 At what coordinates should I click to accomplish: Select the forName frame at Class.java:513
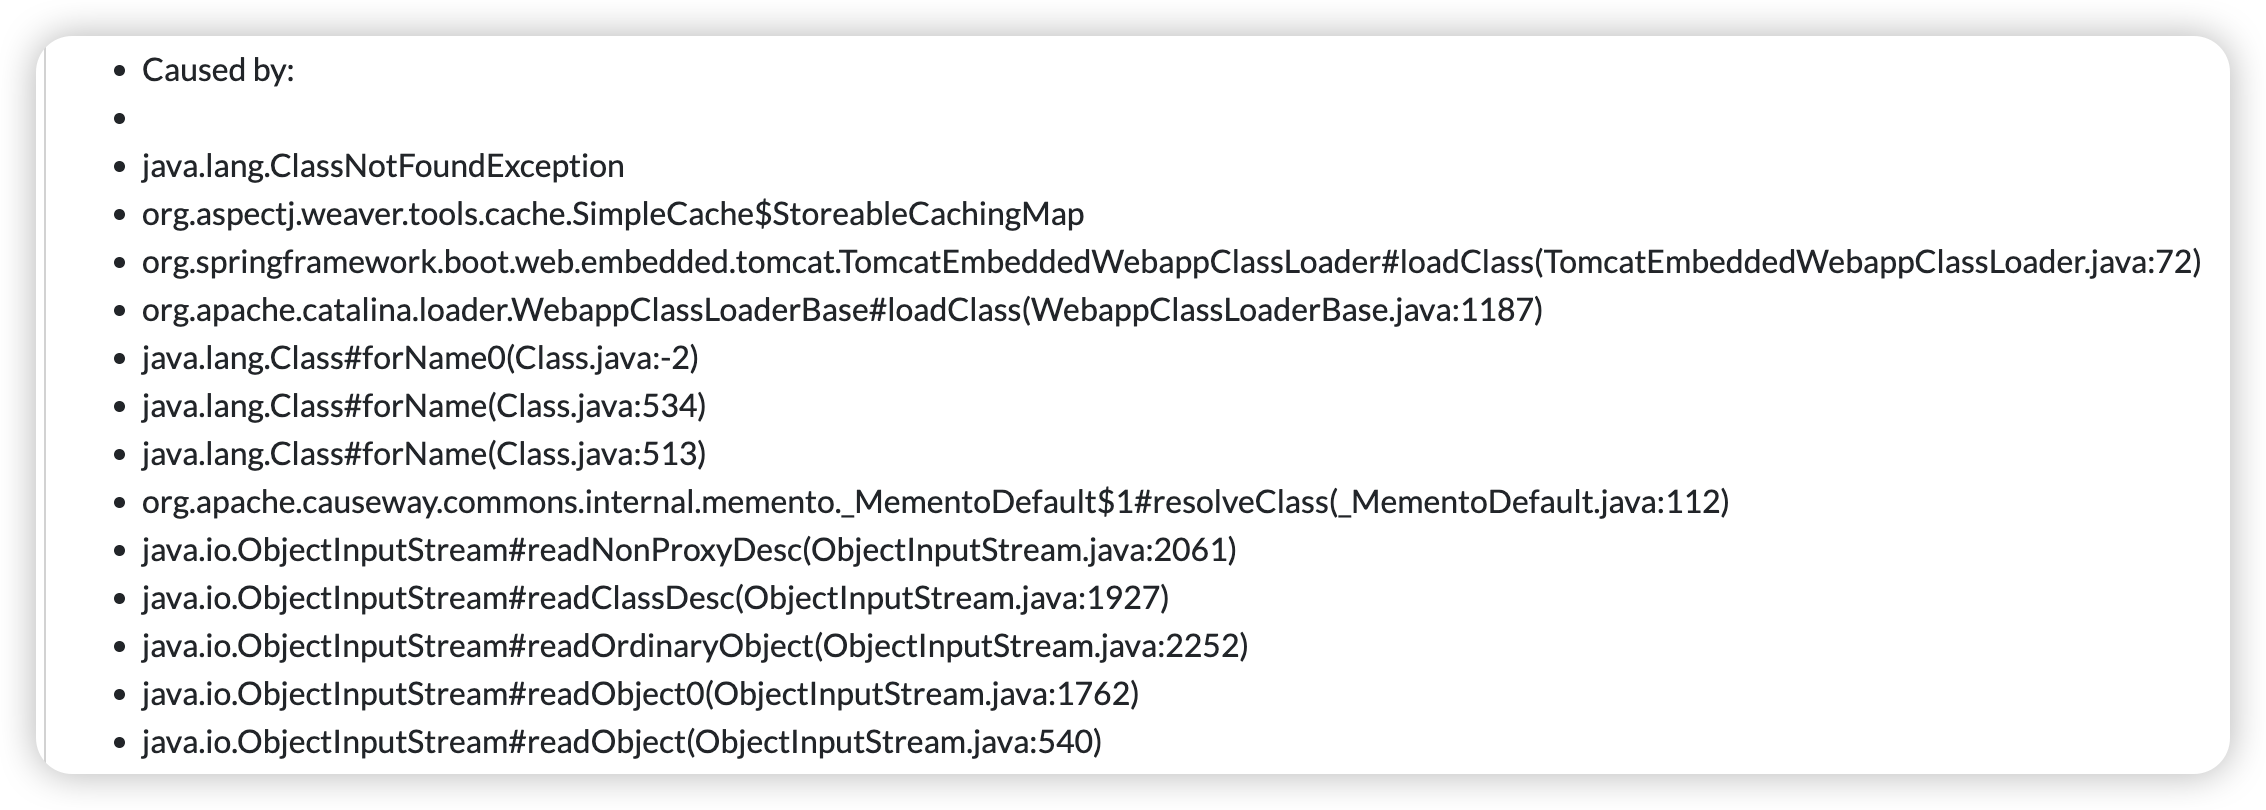(424, 454)
